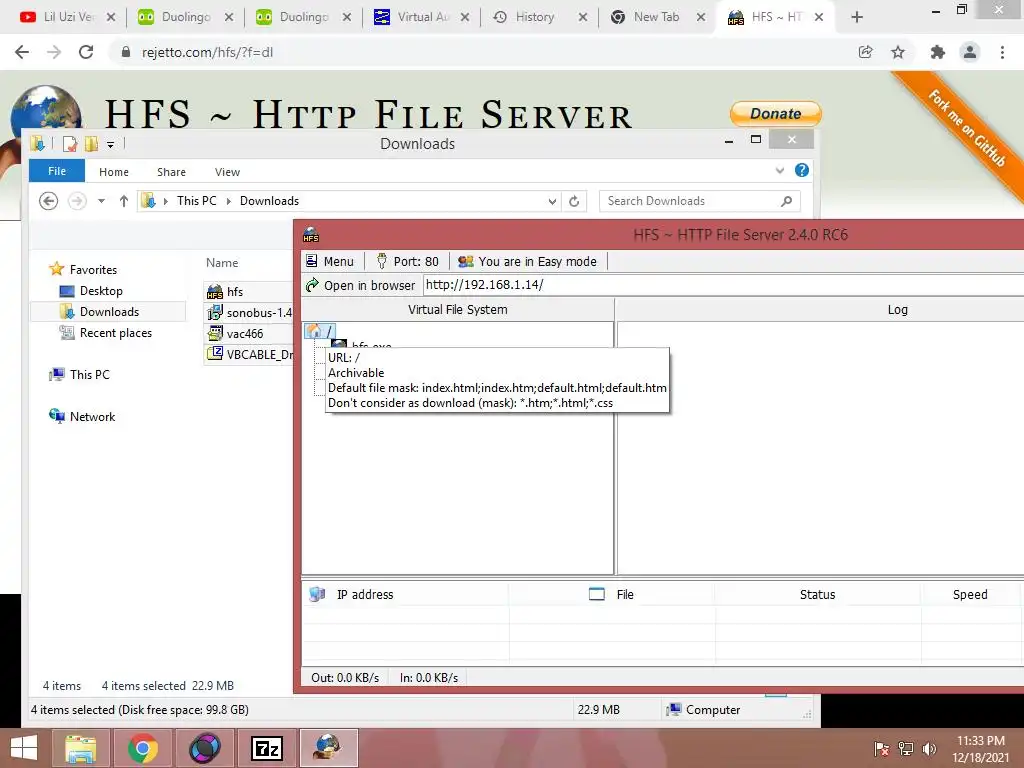
Task: Select Network in the navigation pane
Action: (x=82, y=416)
